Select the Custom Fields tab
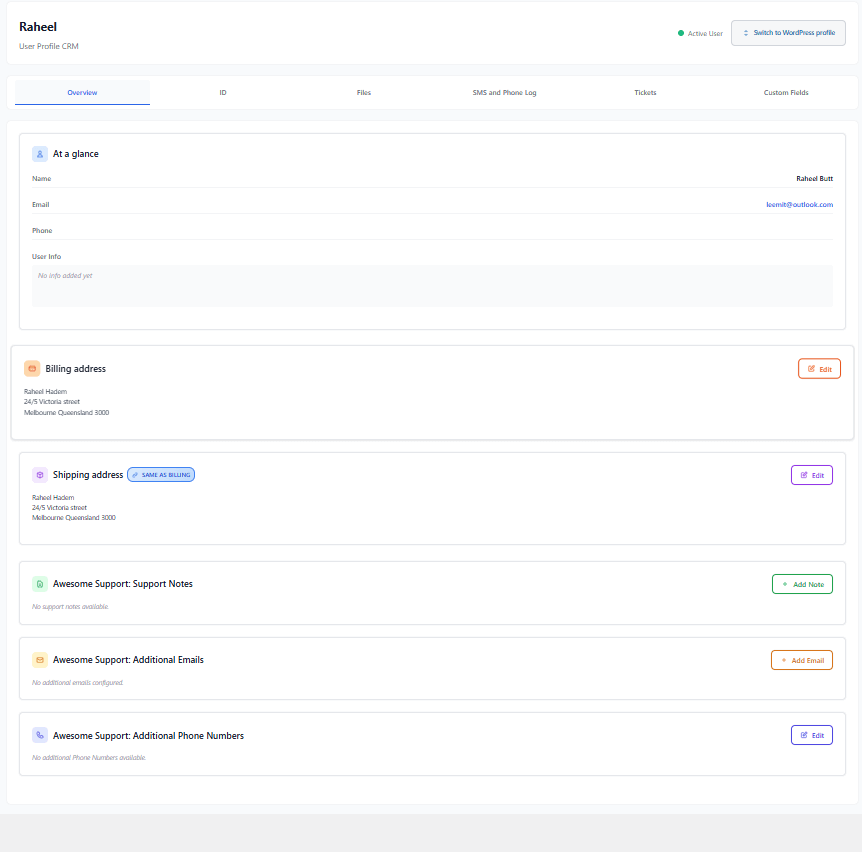The image size is (862, 852). coord(786,93)
